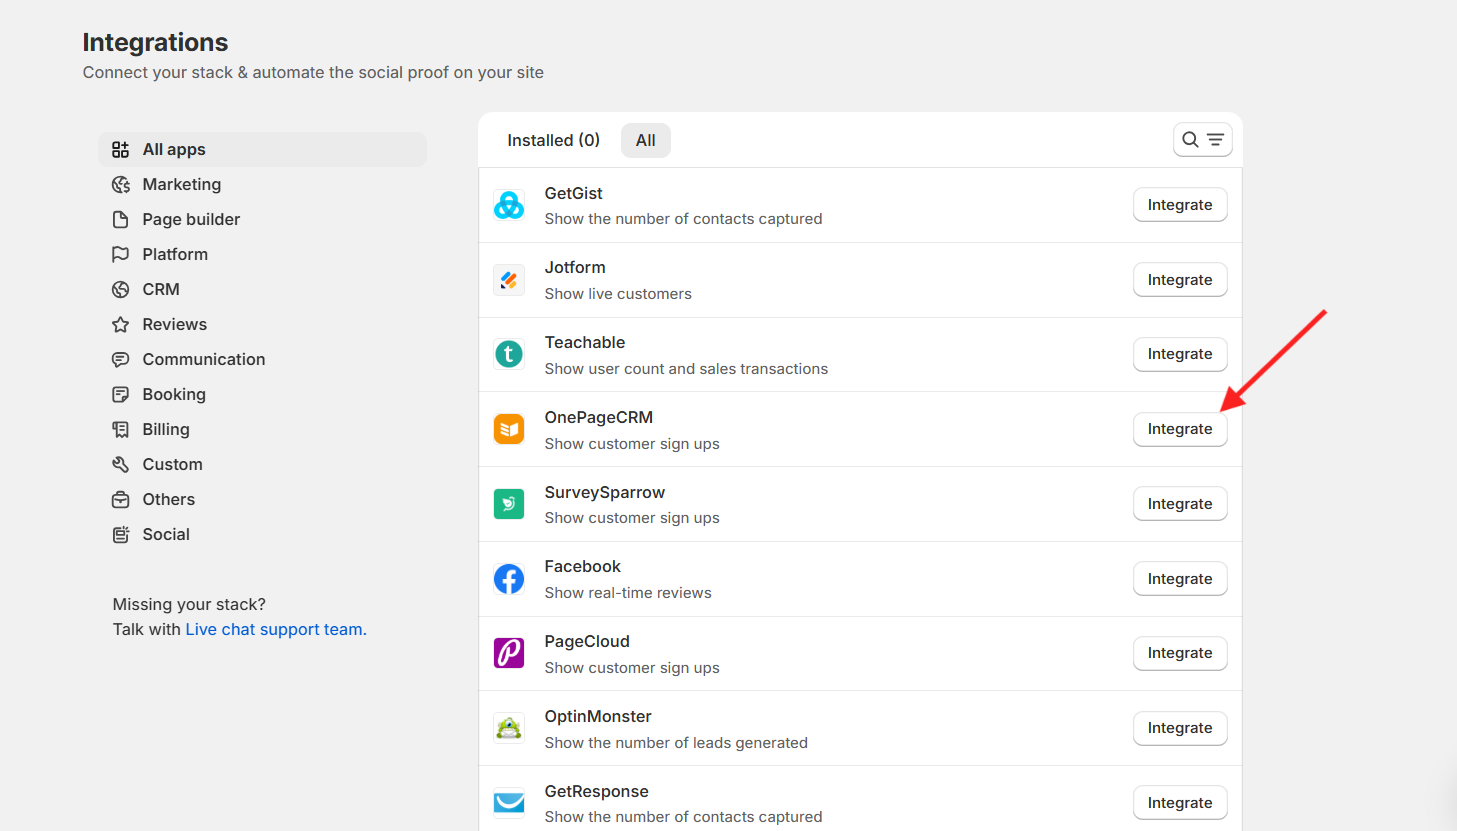This screenshot has width=1457, height=831.
Task: Click the Platform flag icon
Action: coord(121,255)
